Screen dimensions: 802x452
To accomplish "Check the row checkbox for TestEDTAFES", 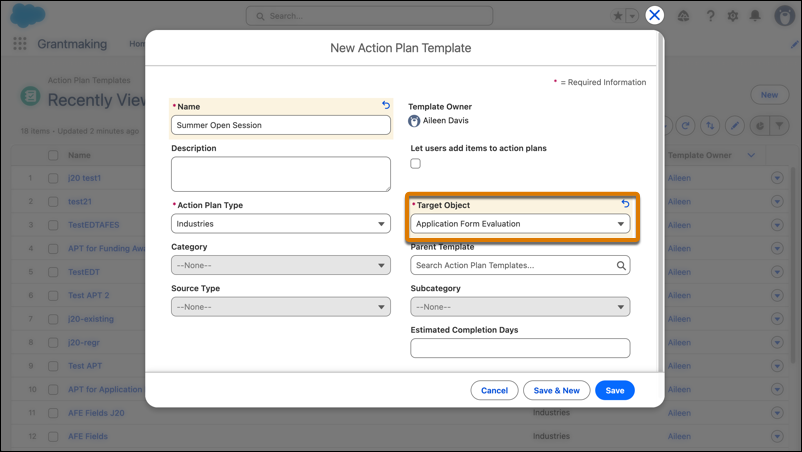I will tap(53, 225).
